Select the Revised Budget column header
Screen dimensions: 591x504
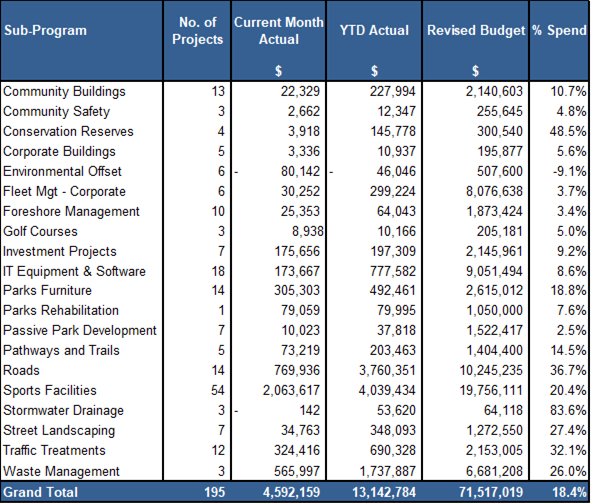click(476, 31)
